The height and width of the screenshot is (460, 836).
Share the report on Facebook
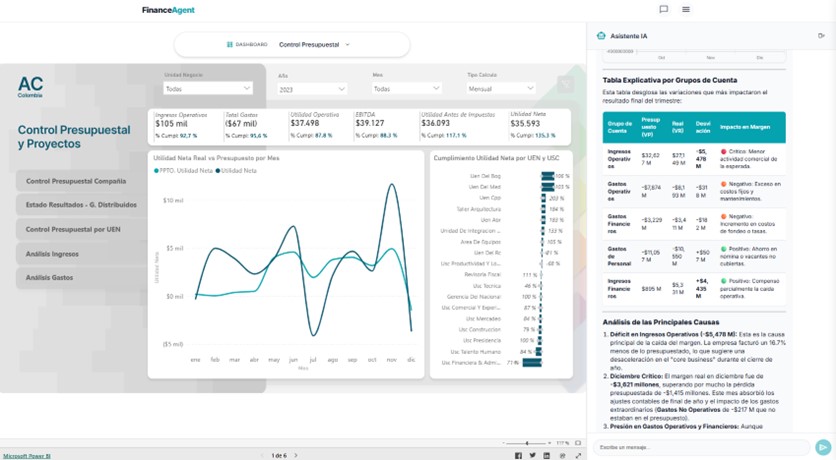pos(518,455)
